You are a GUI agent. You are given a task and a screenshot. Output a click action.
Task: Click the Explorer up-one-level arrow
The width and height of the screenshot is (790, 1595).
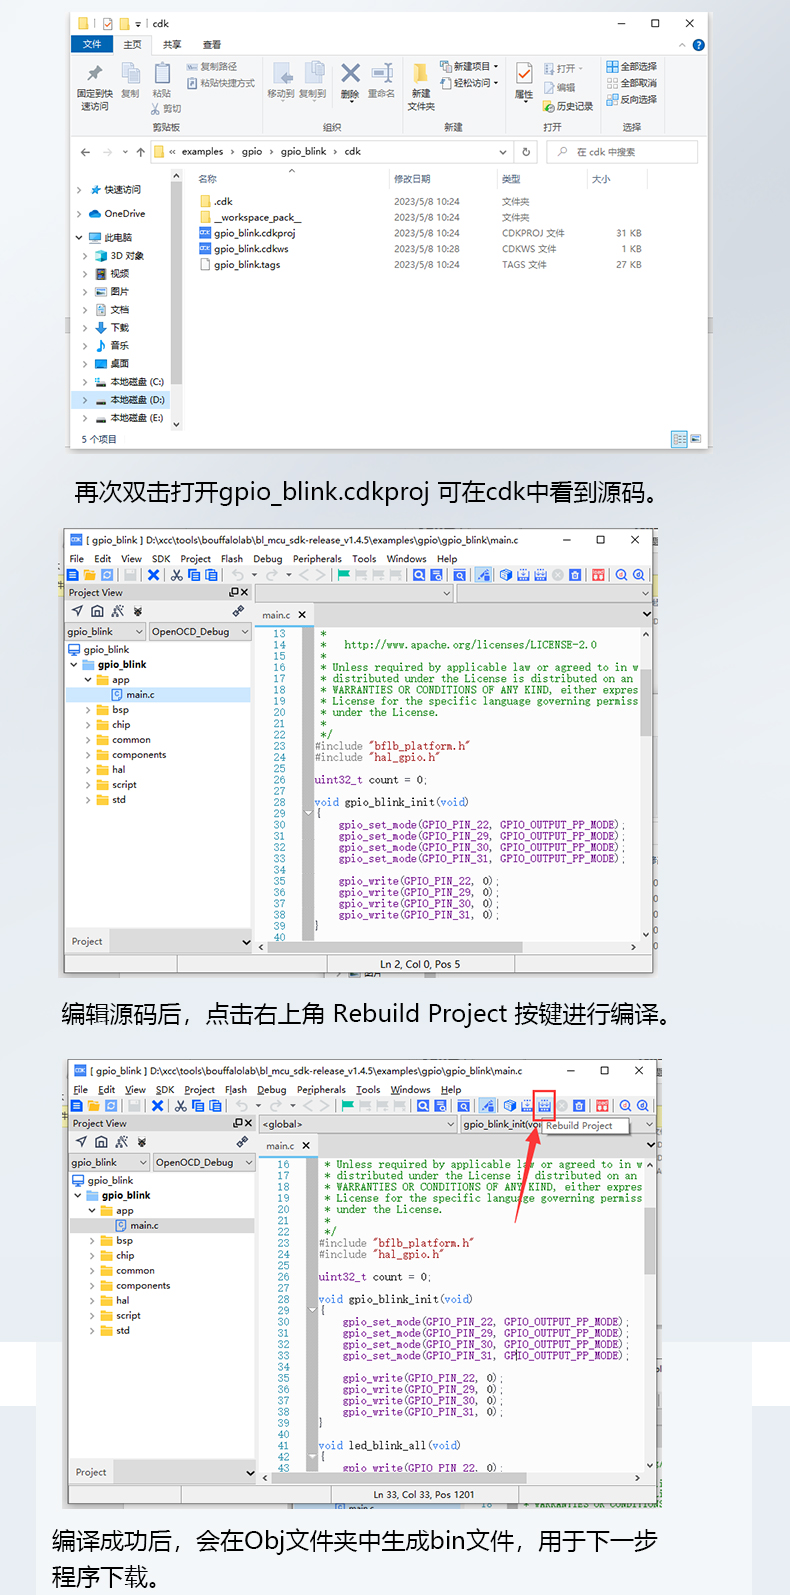pyautogui.click(x=140, y=152)
